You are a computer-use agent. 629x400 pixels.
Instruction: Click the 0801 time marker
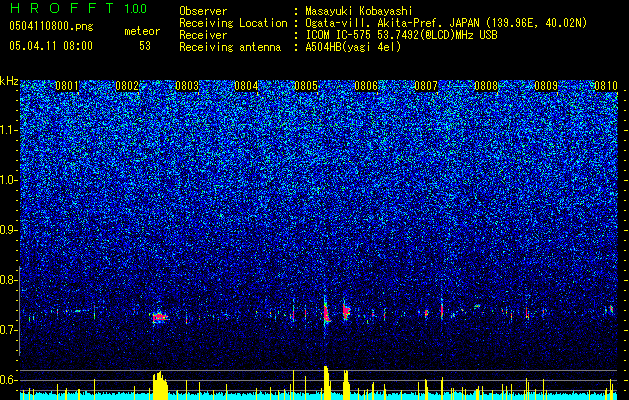click(67, 86)
